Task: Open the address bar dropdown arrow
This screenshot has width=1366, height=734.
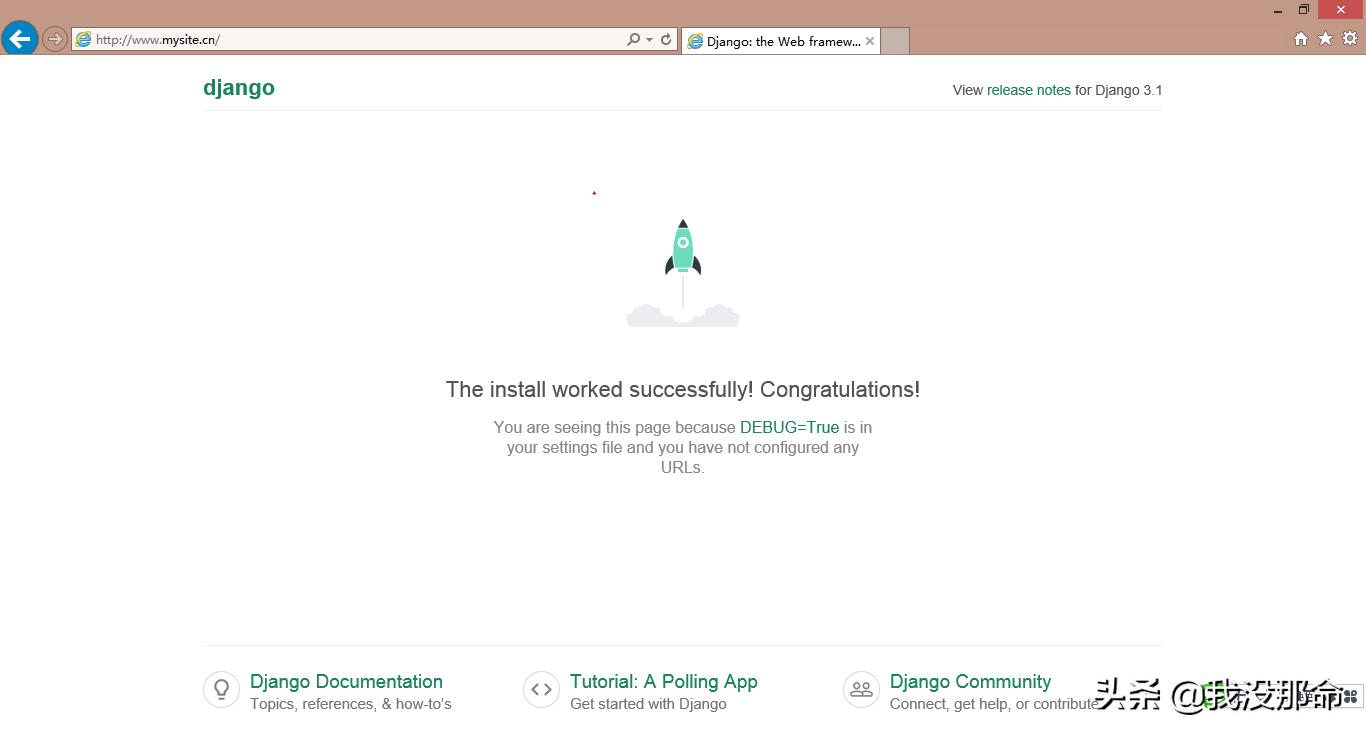Action: point(650,40)
